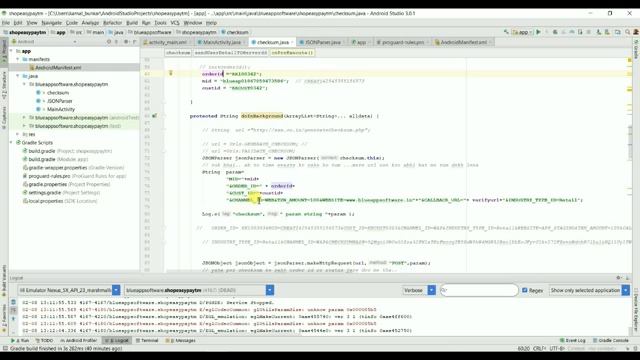Run the app with green play button
The width and height of the screenshot is (640, 360).
(x=538, y=32)
